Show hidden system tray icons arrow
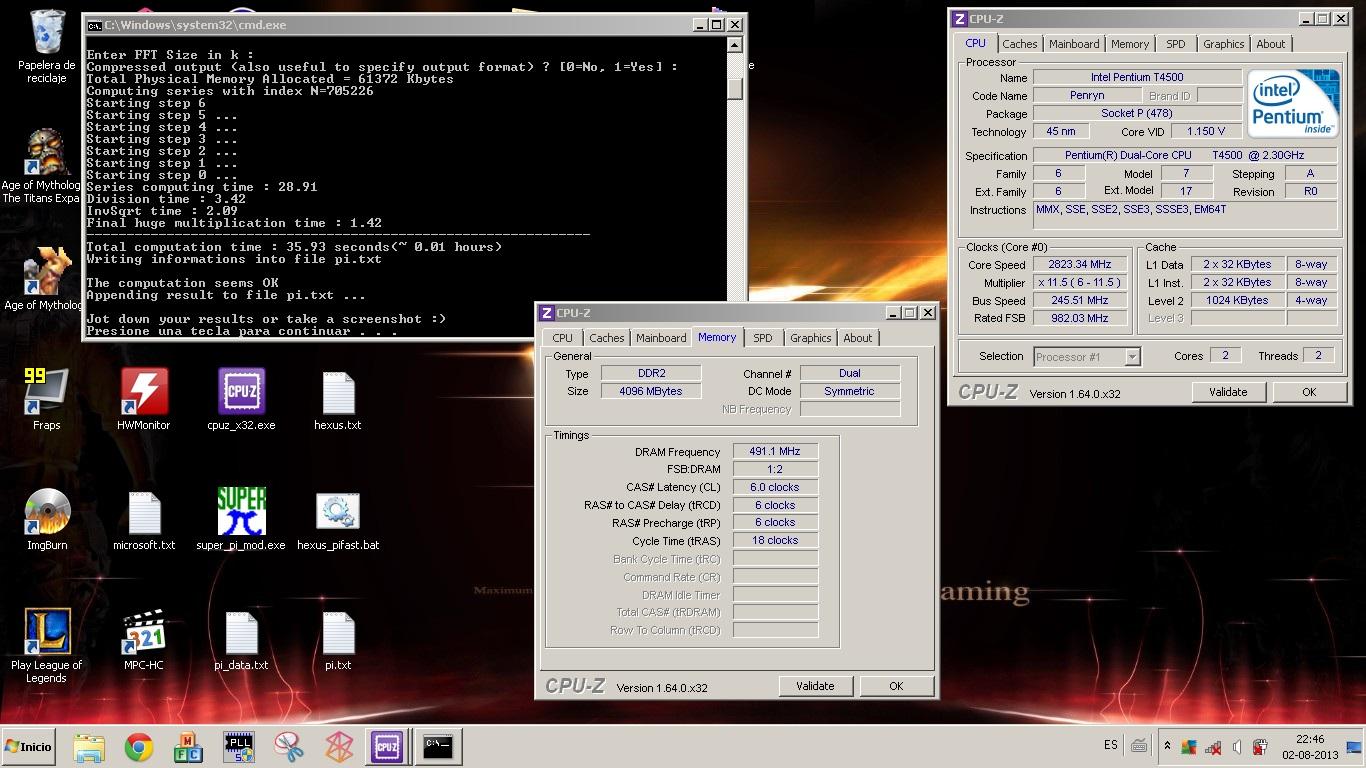The height and width of the screenshot is (768, 1366). [1167, 746]
